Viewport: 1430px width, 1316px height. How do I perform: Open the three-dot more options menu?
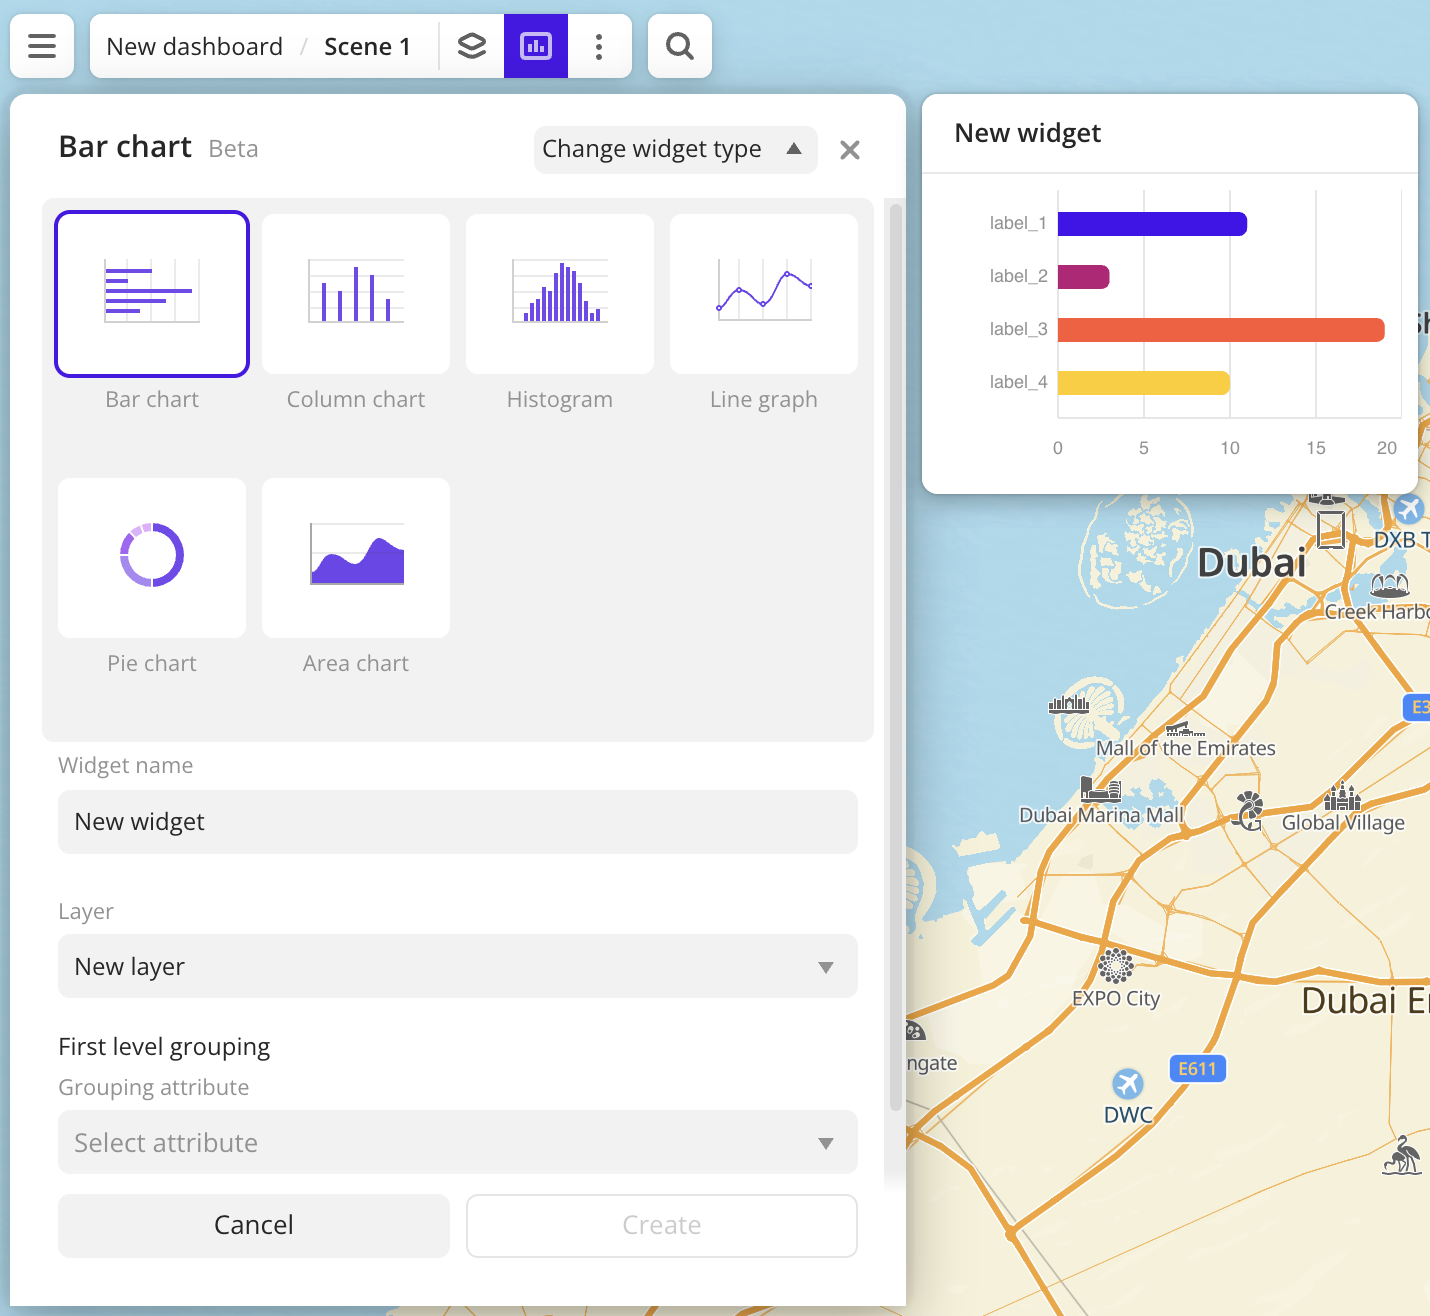click(599, 46)
